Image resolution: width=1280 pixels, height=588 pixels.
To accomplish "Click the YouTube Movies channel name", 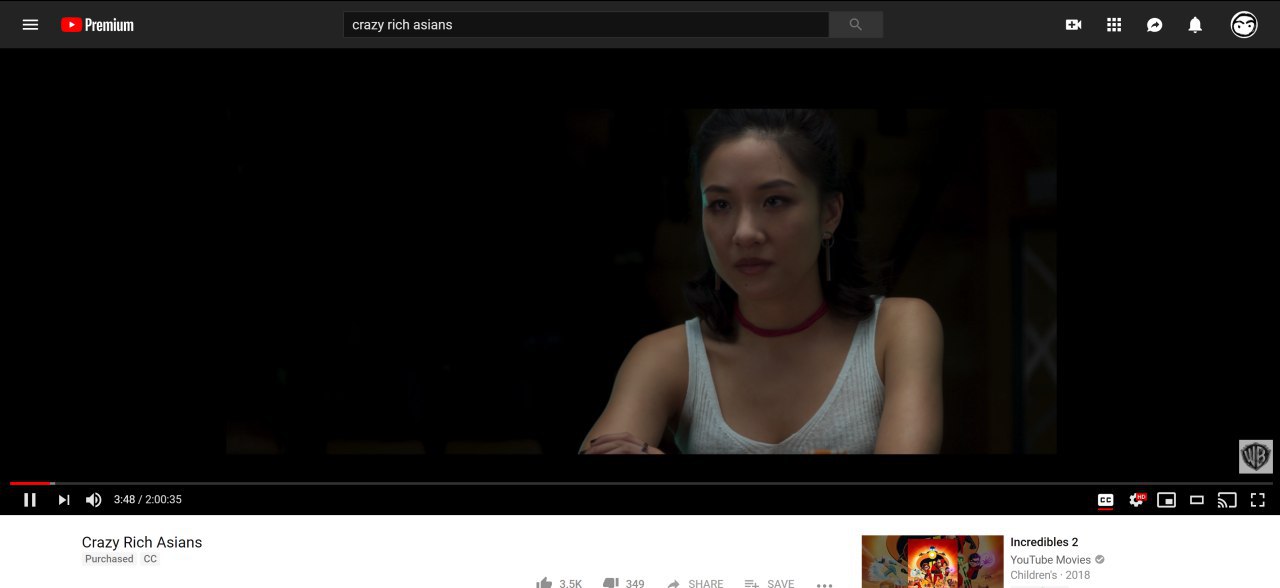I will coord(1050,560).
